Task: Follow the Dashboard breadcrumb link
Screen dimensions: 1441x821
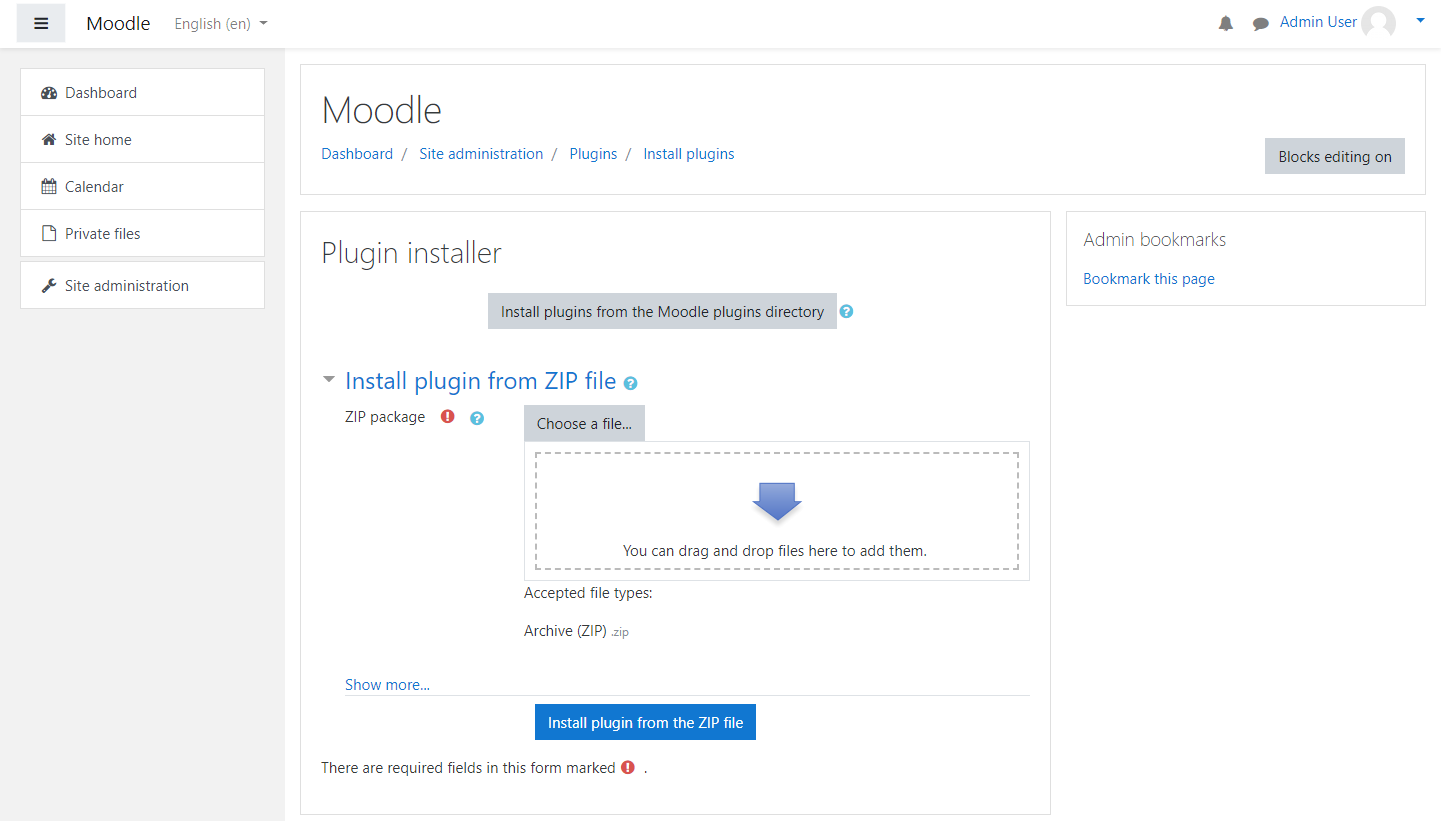Action: point(357,154)
